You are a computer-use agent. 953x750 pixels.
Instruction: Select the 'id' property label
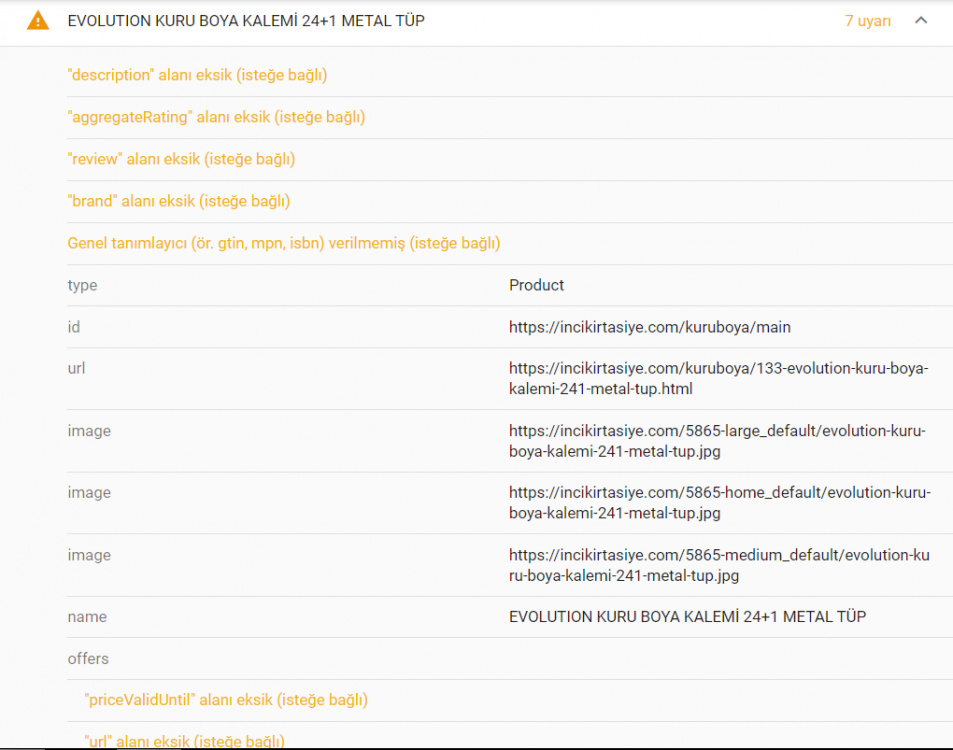[74, 327]
